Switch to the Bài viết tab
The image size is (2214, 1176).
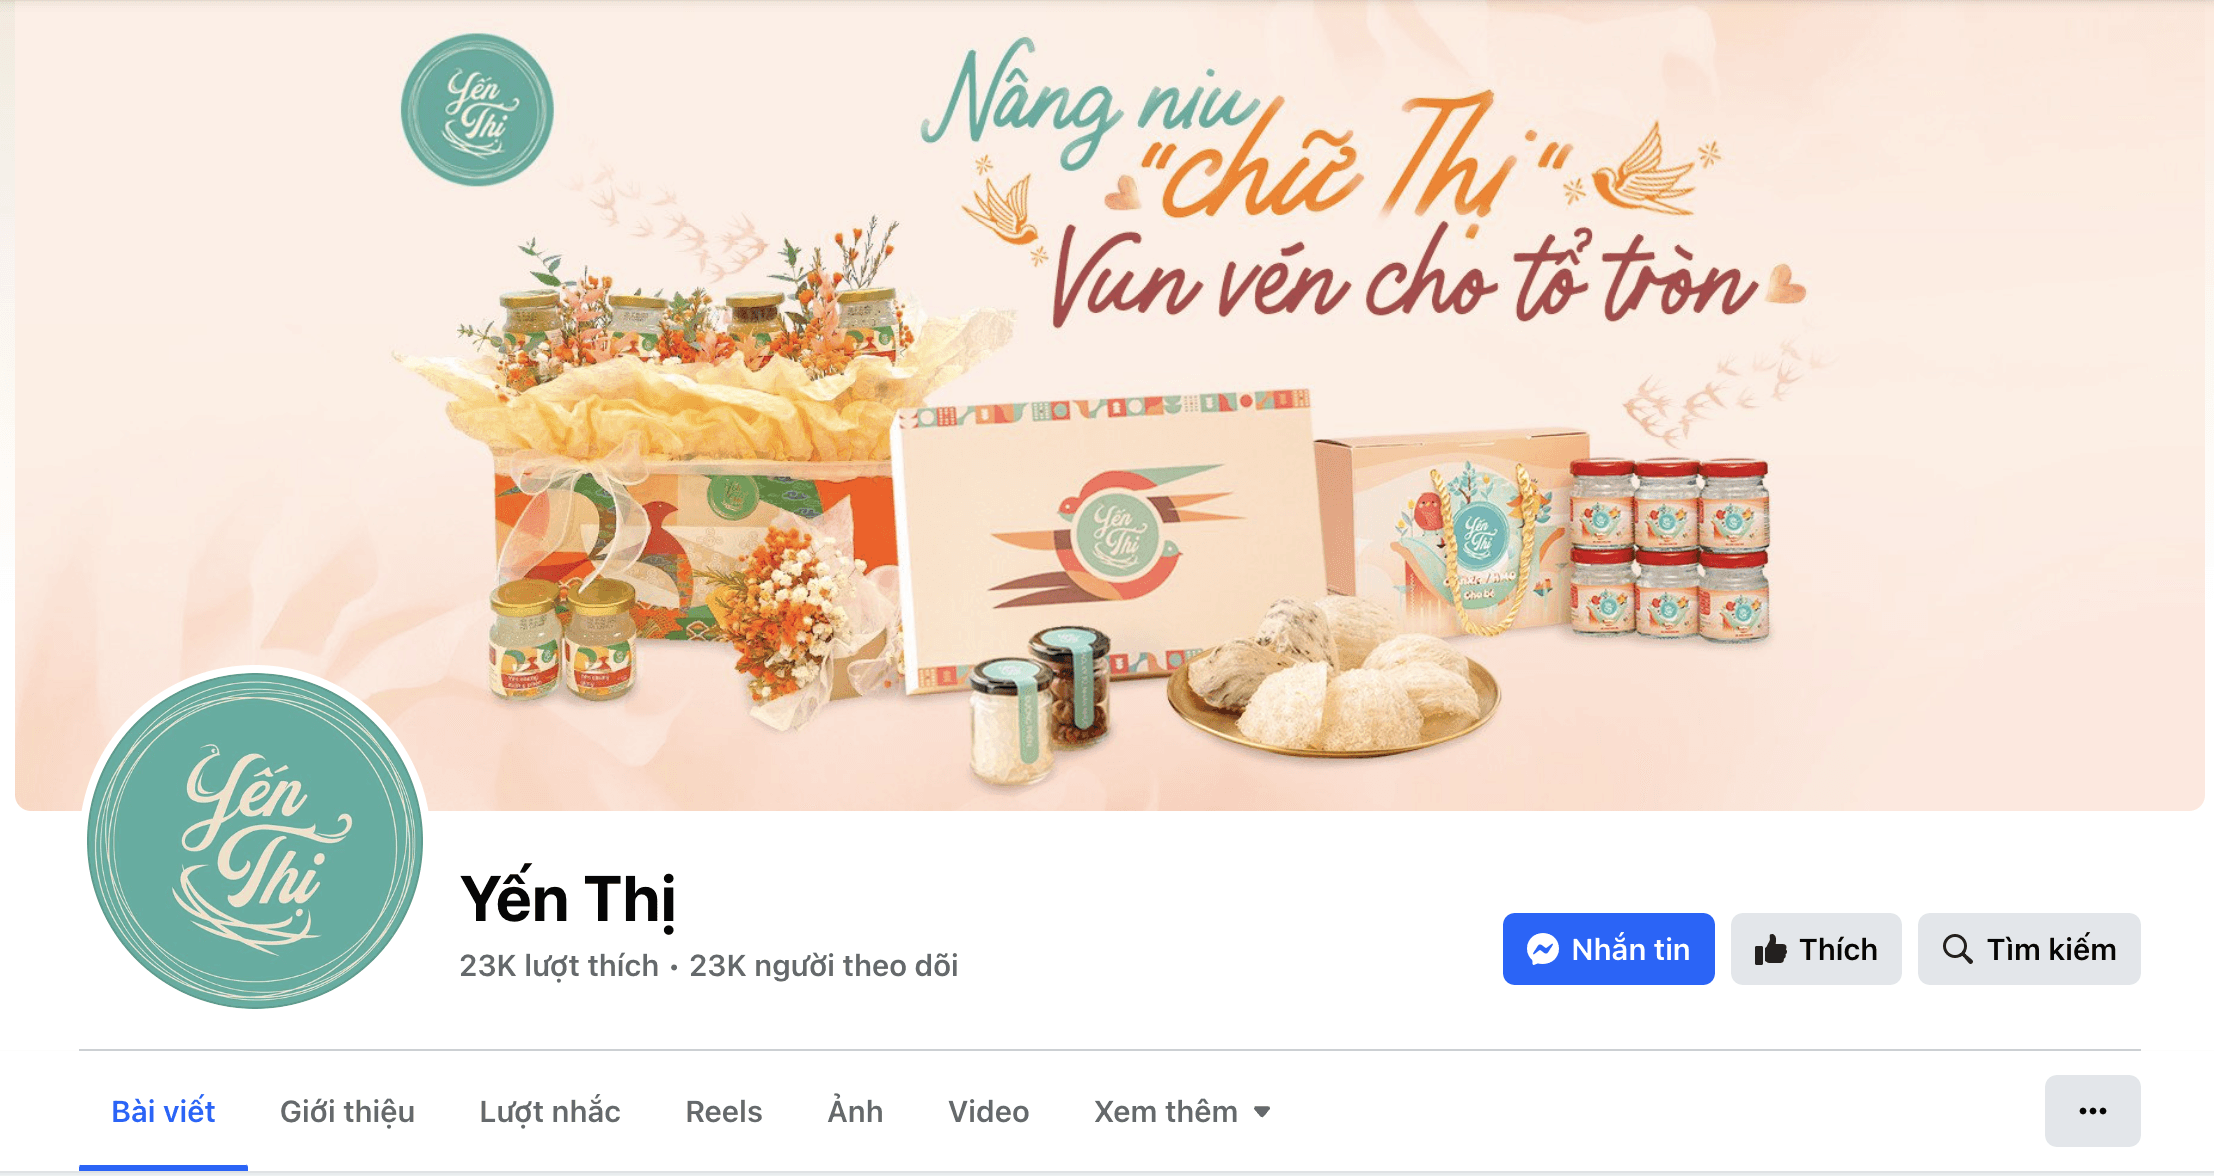click(163, 1112)
